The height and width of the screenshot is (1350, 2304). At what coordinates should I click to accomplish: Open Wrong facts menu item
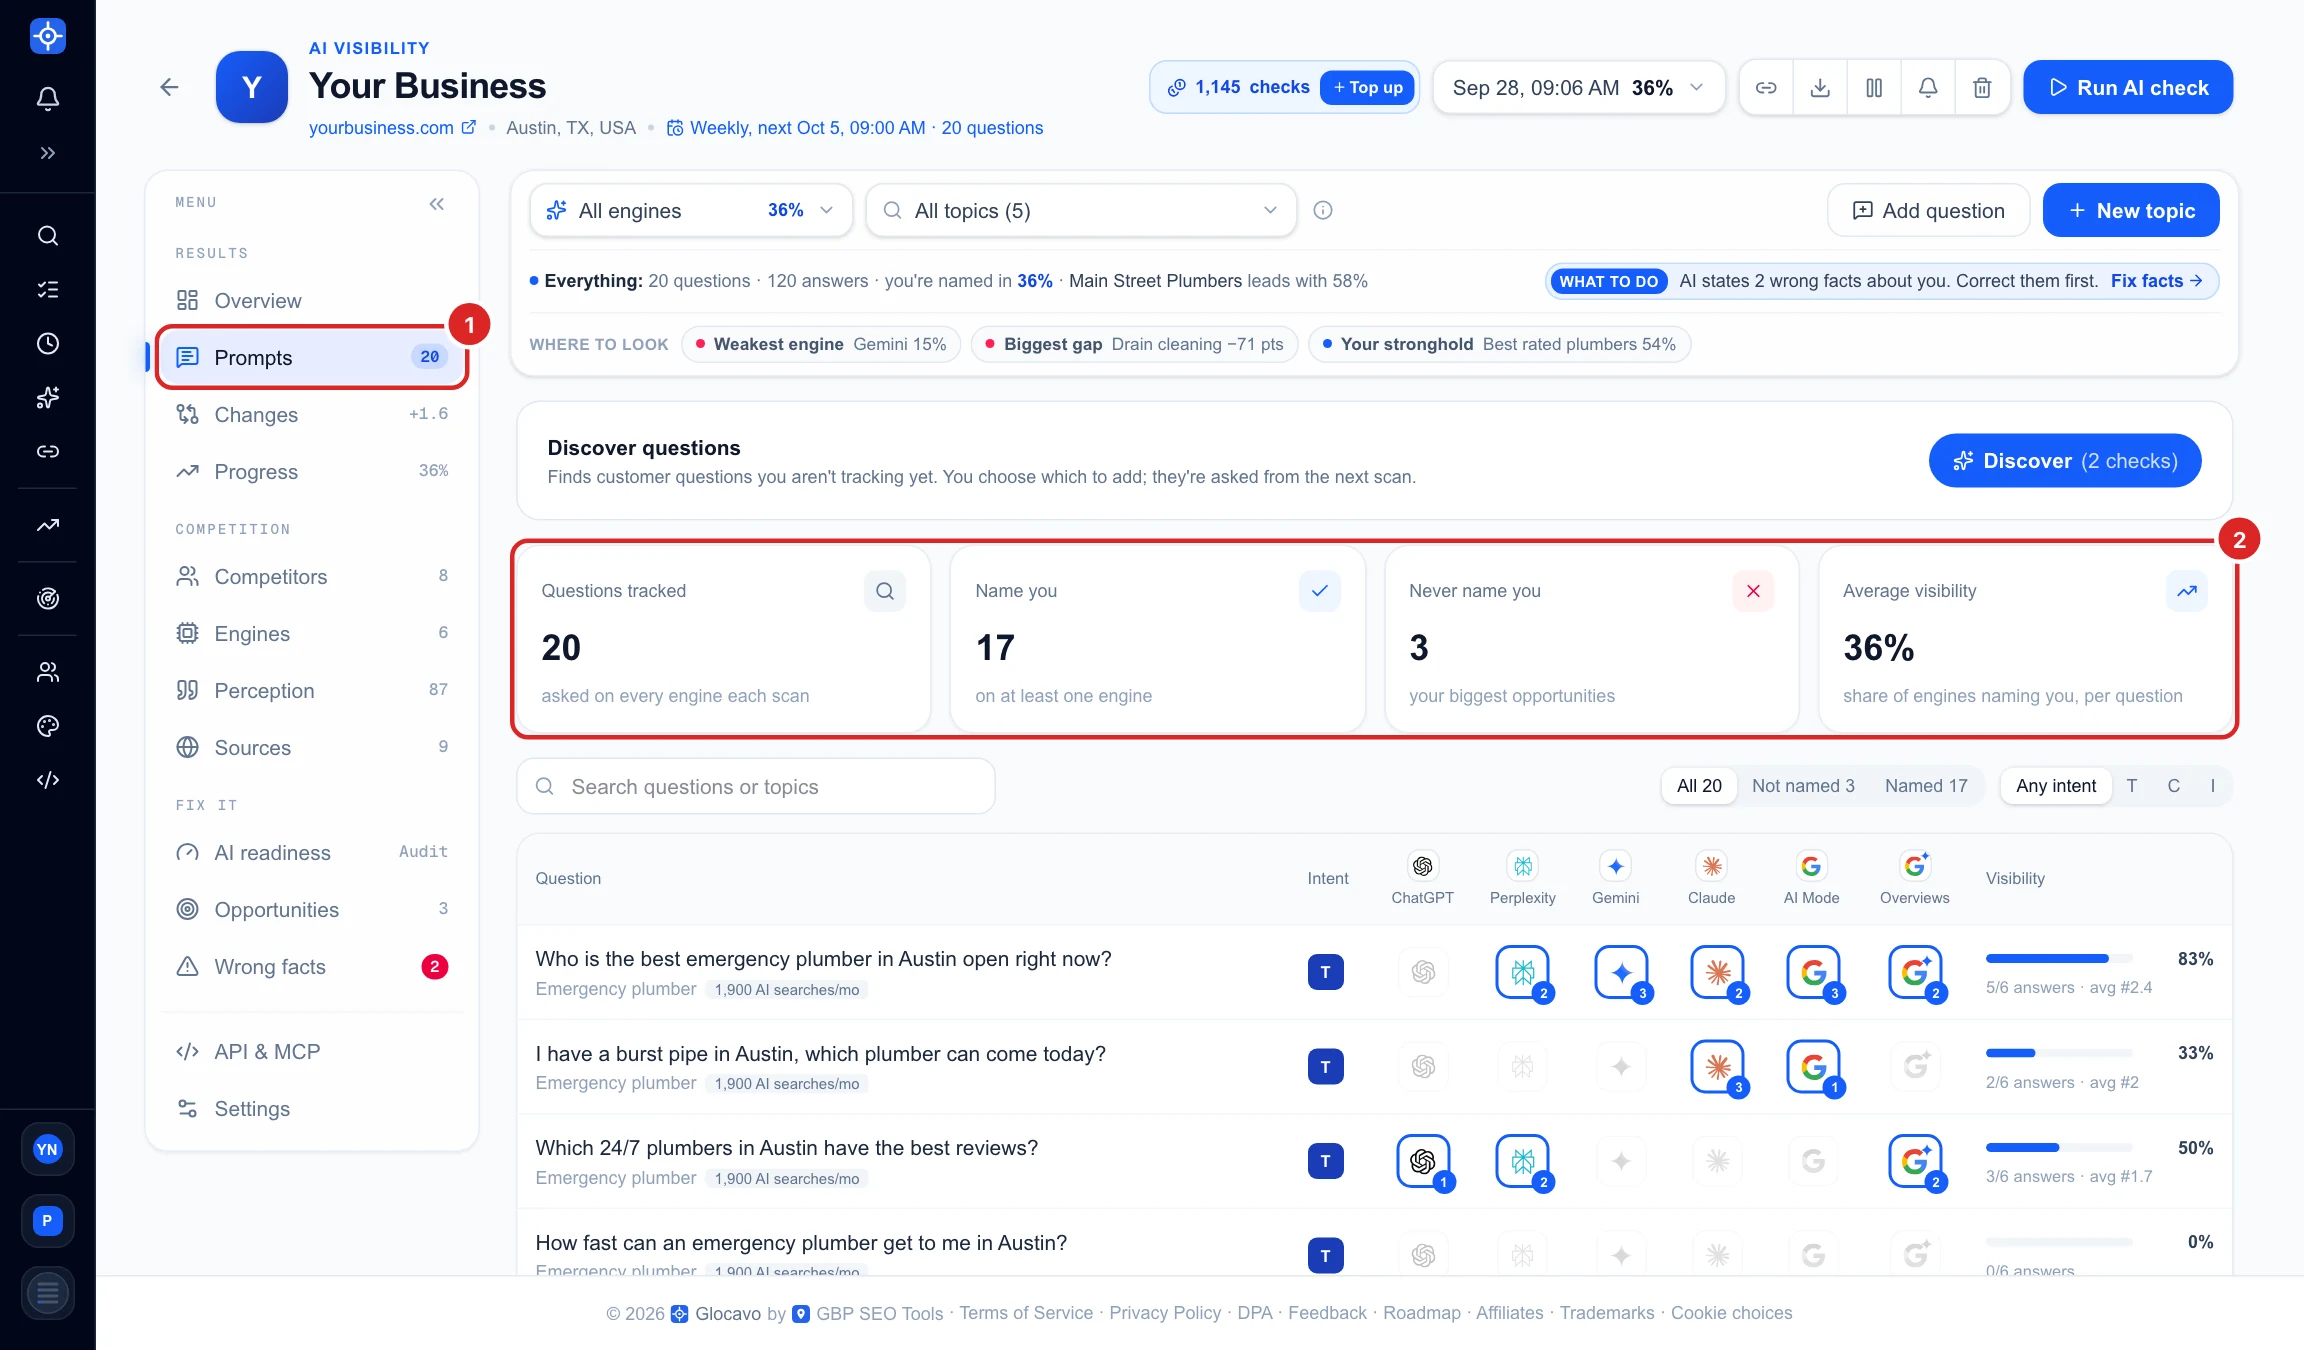[x=312, y=967]
